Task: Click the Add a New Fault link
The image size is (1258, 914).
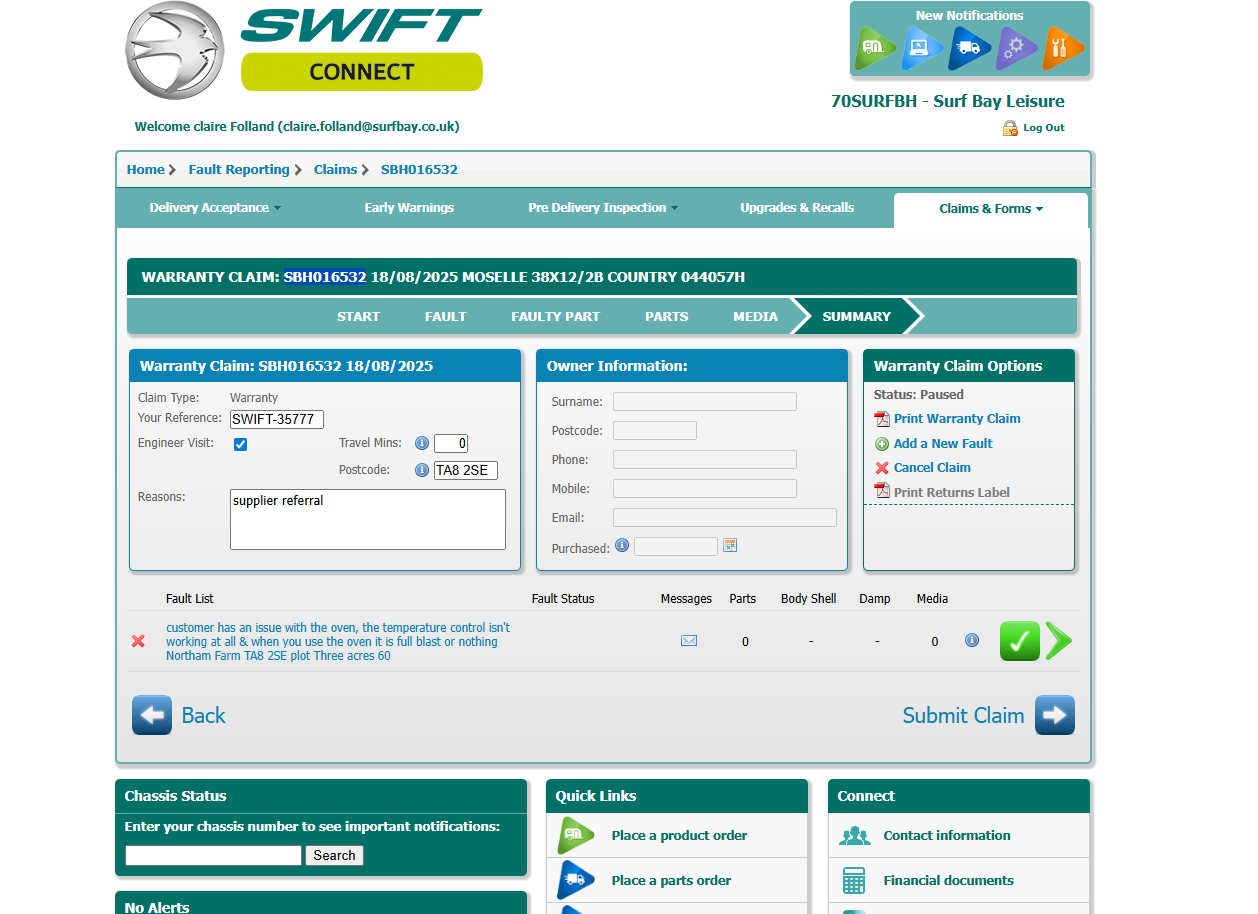Action: click(943, 444)
